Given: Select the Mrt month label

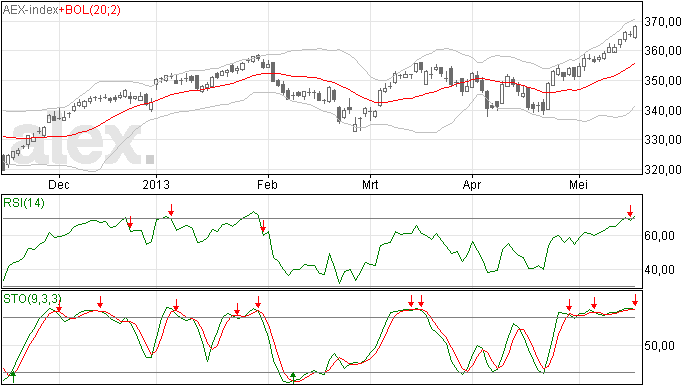Looking at the screenshot, I should point(370,184).
